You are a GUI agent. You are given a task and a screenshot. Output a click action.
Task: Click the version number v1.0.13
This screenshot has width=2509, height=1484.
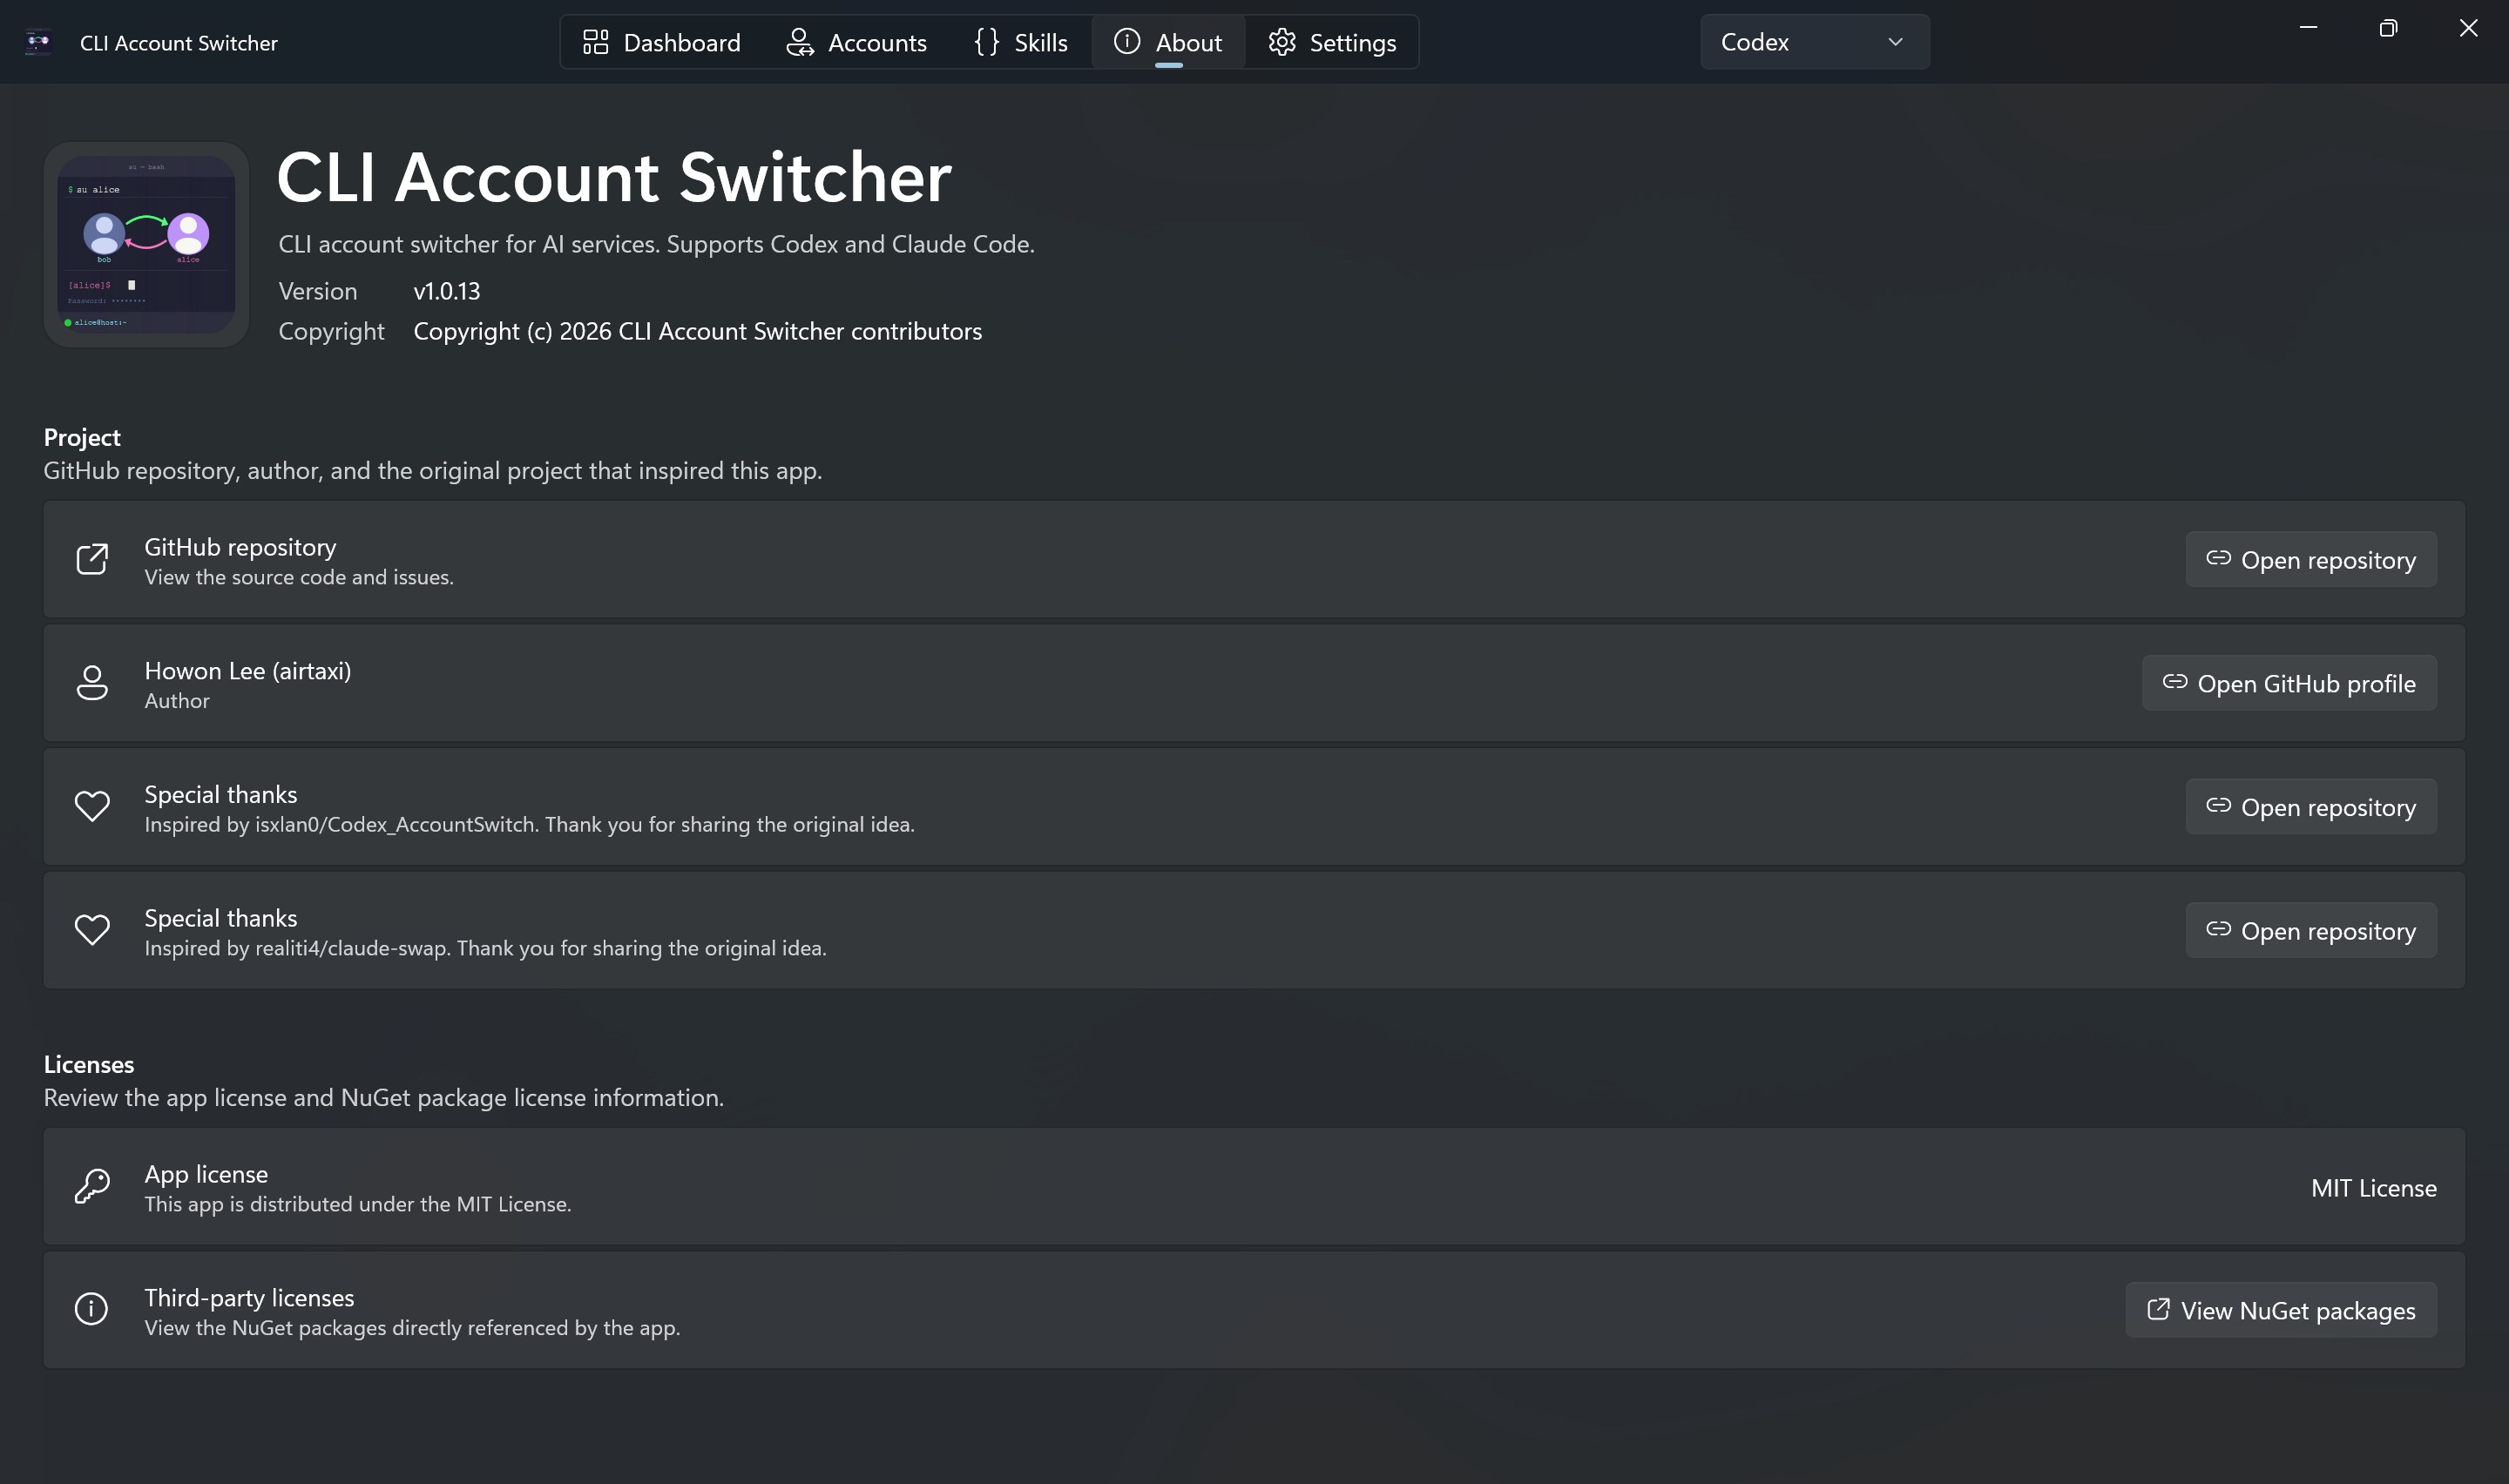pyautogui.click(x=447, y=291)
